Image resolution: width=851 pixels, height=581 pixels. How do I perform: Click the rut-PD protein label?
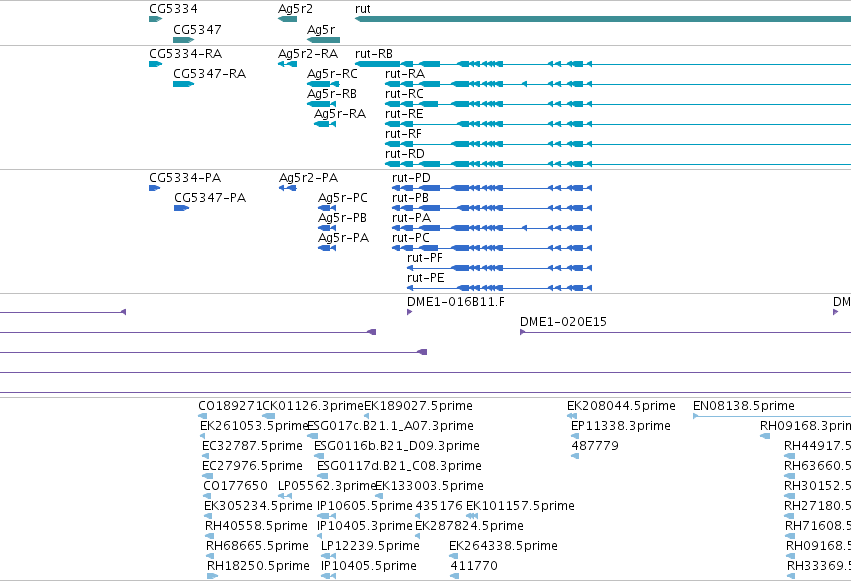point(411,178)
